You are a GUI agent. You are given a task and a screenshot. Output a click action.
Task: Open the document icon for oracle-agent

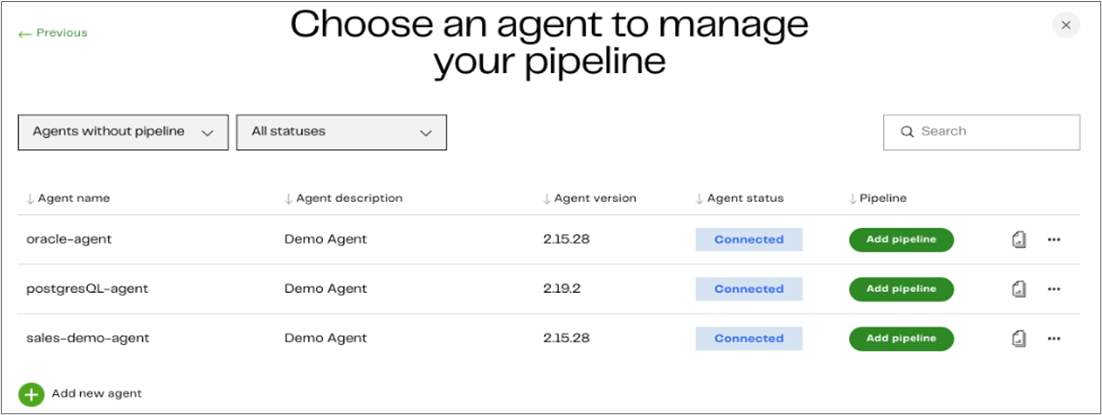(x=1019, y=240)
